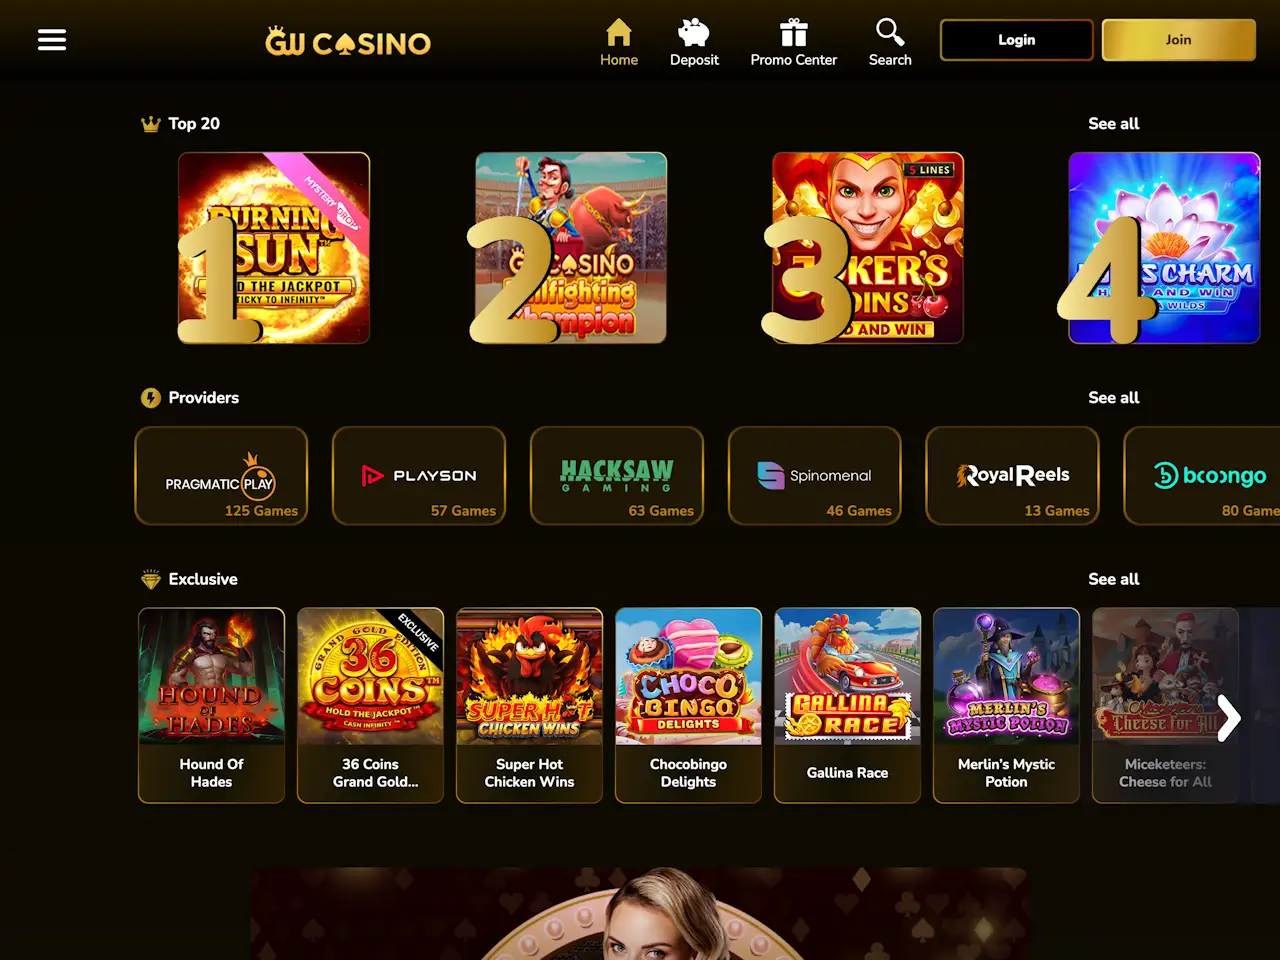
Task: Open Hound Of Hades game
Action: (211, 706)
